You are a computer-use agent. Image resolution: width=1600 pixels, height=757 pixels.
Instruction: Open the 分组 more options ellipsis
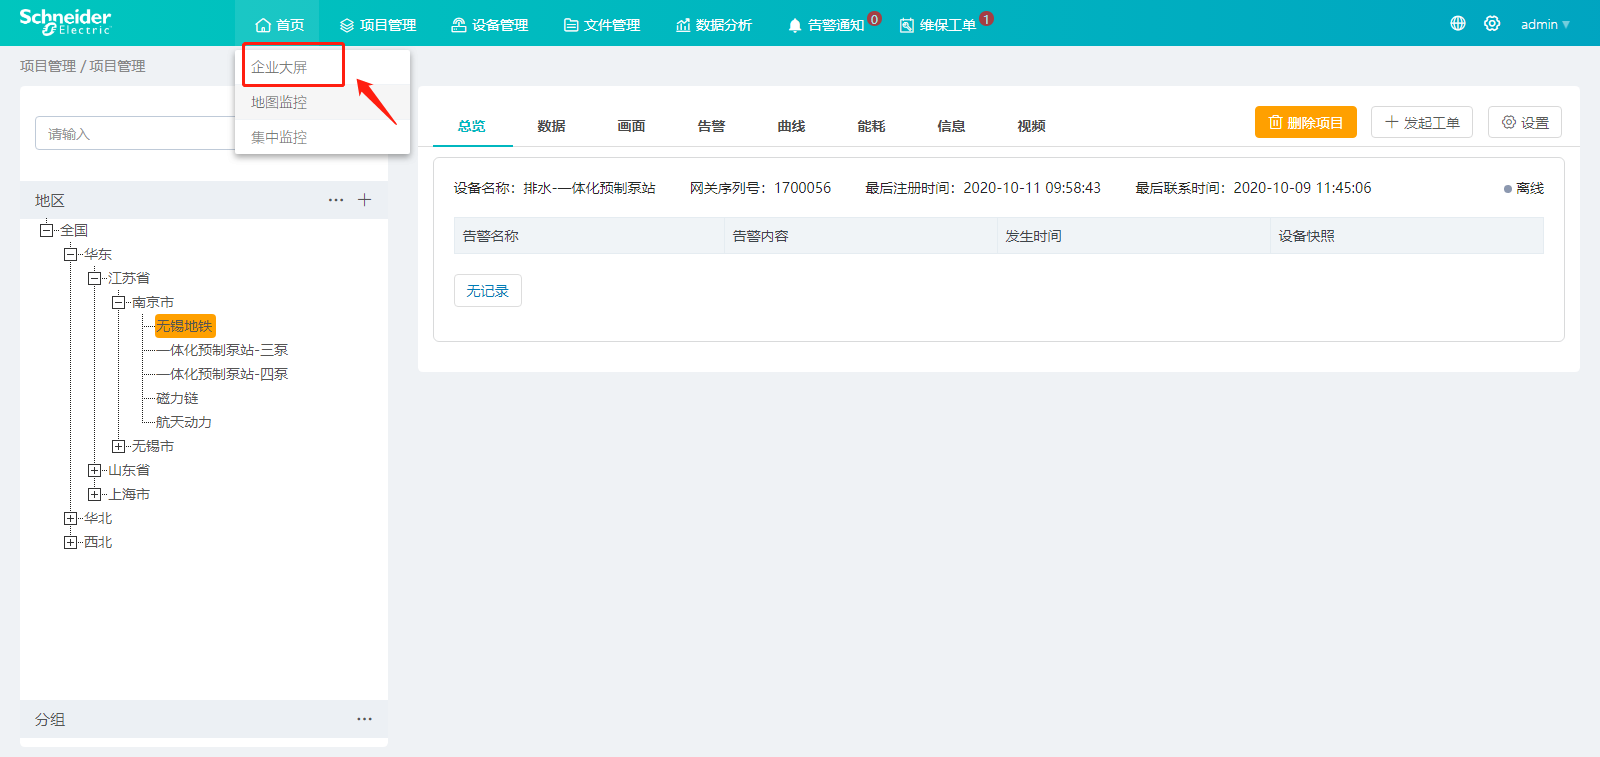(364, 719)
